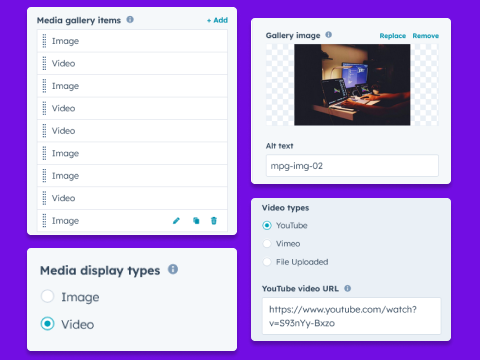The width and height of the screenshot is (480, 360).
Task: Duplicate the last Image gallery item
Action: [196, 221]
